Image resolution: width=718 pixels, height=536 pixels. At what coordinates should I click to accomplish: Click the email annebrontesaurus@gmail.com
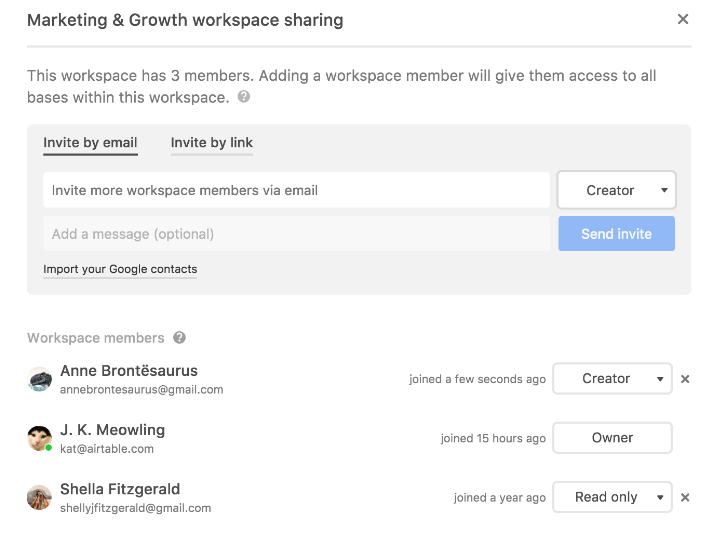(x=141, y=390)
